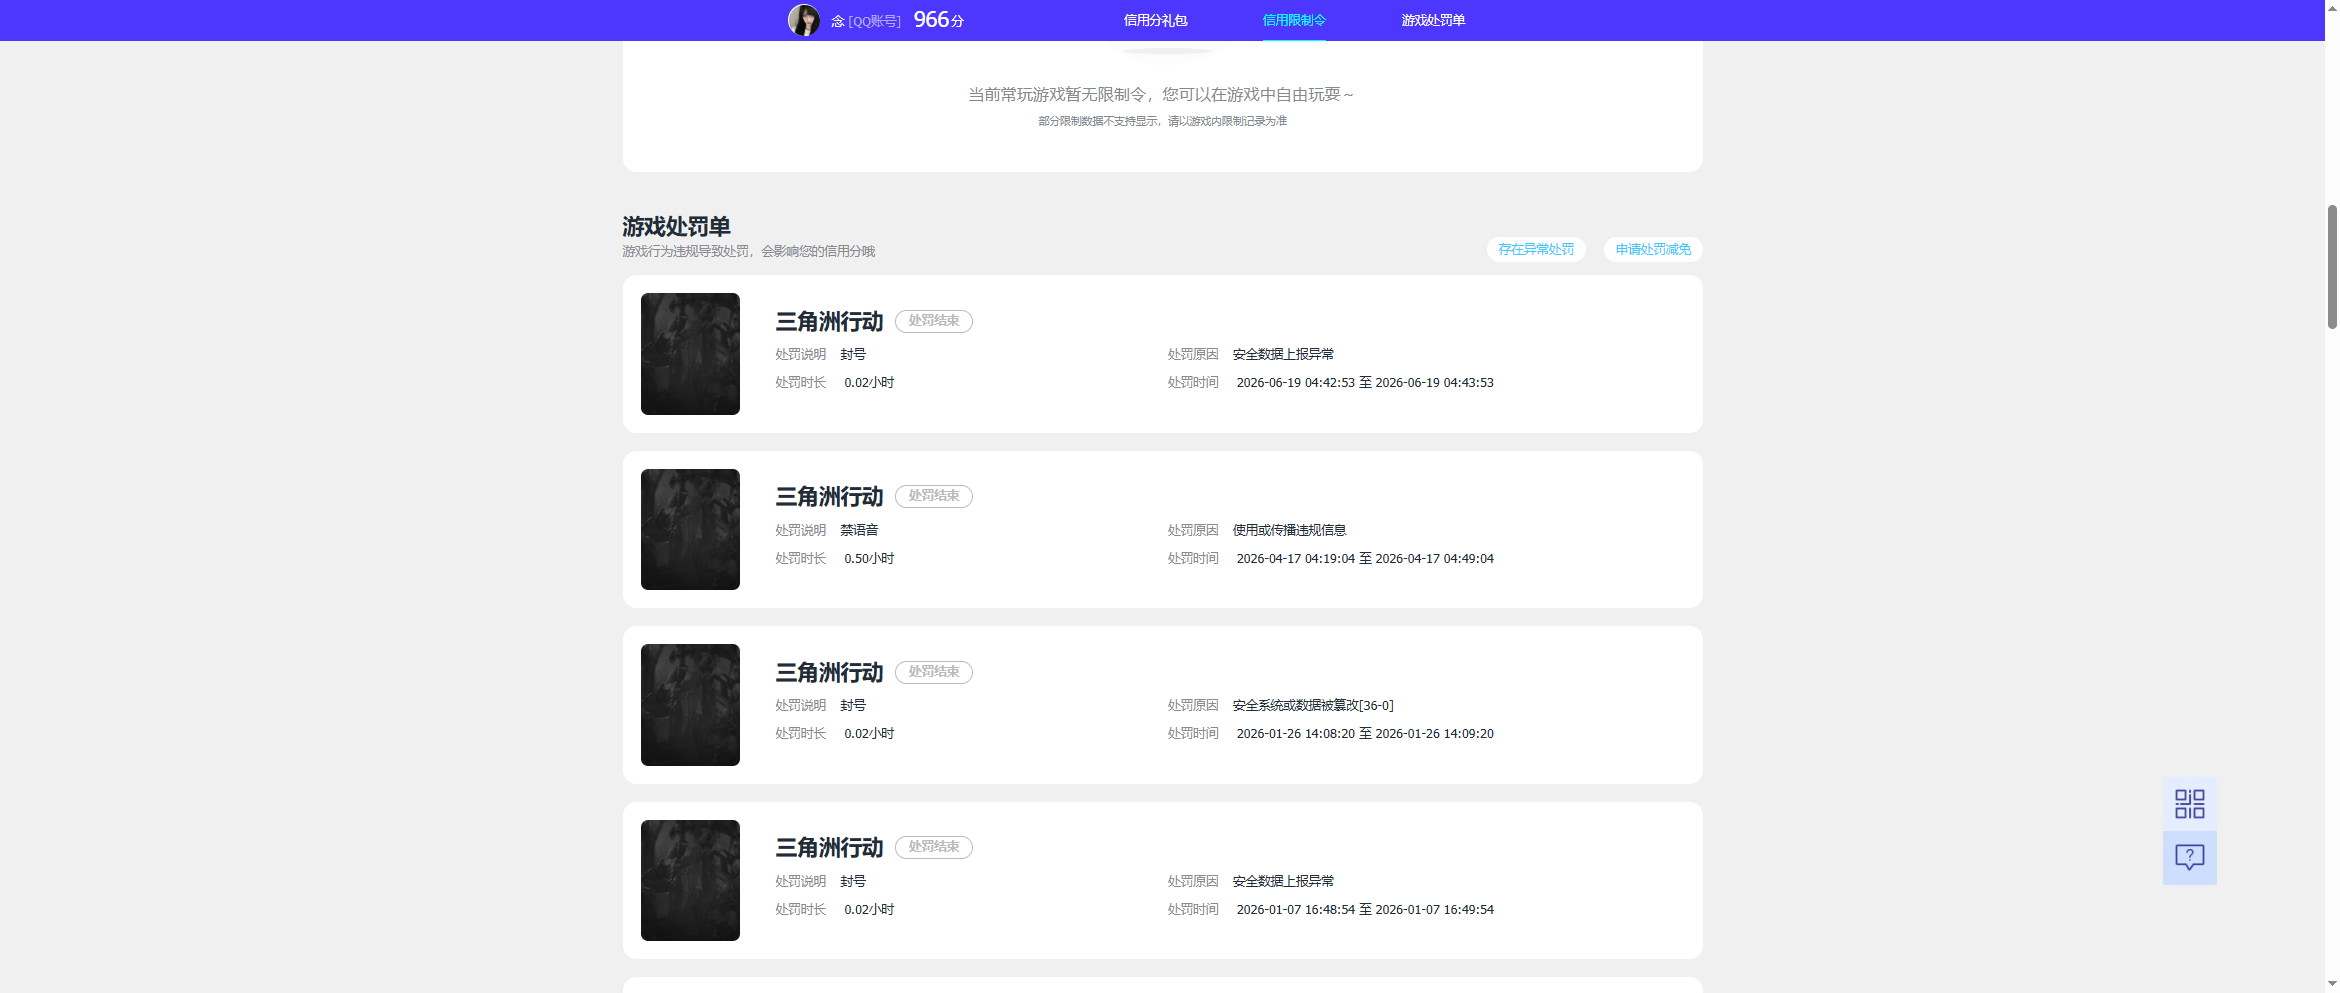This screenshot has width=2340, height=993.
Task: Open the help feedback chat icon
Action: (x=2189, y=858)
